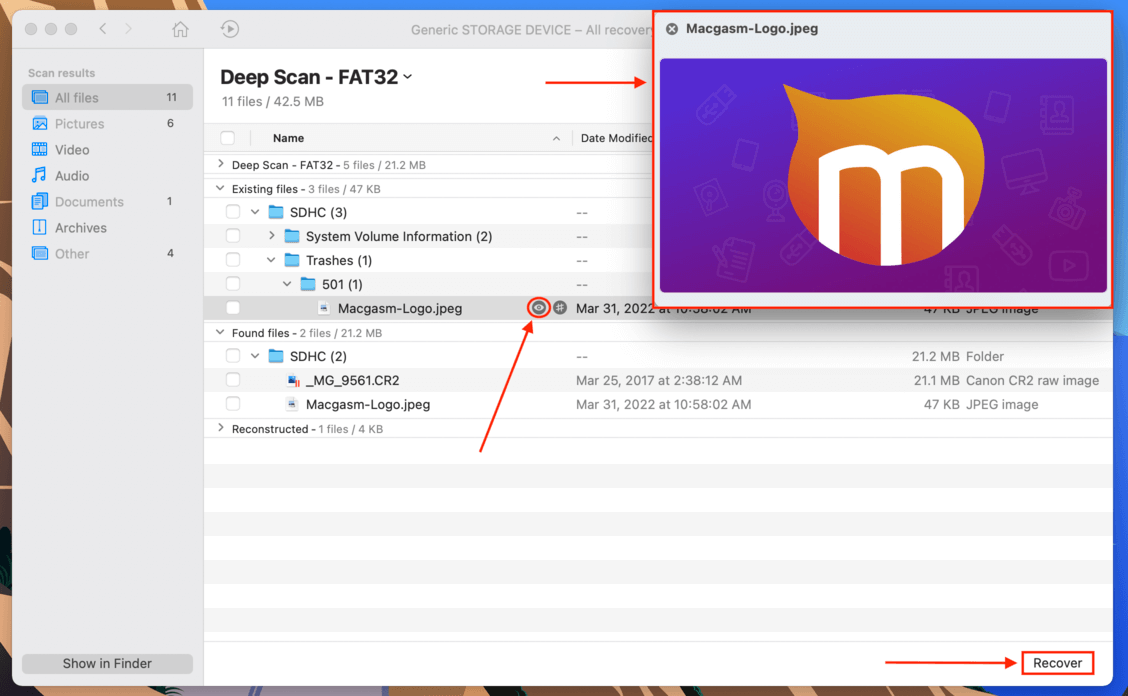
Task: Check the Trashes (1) checkbox
Action: [x=232, y=260]
